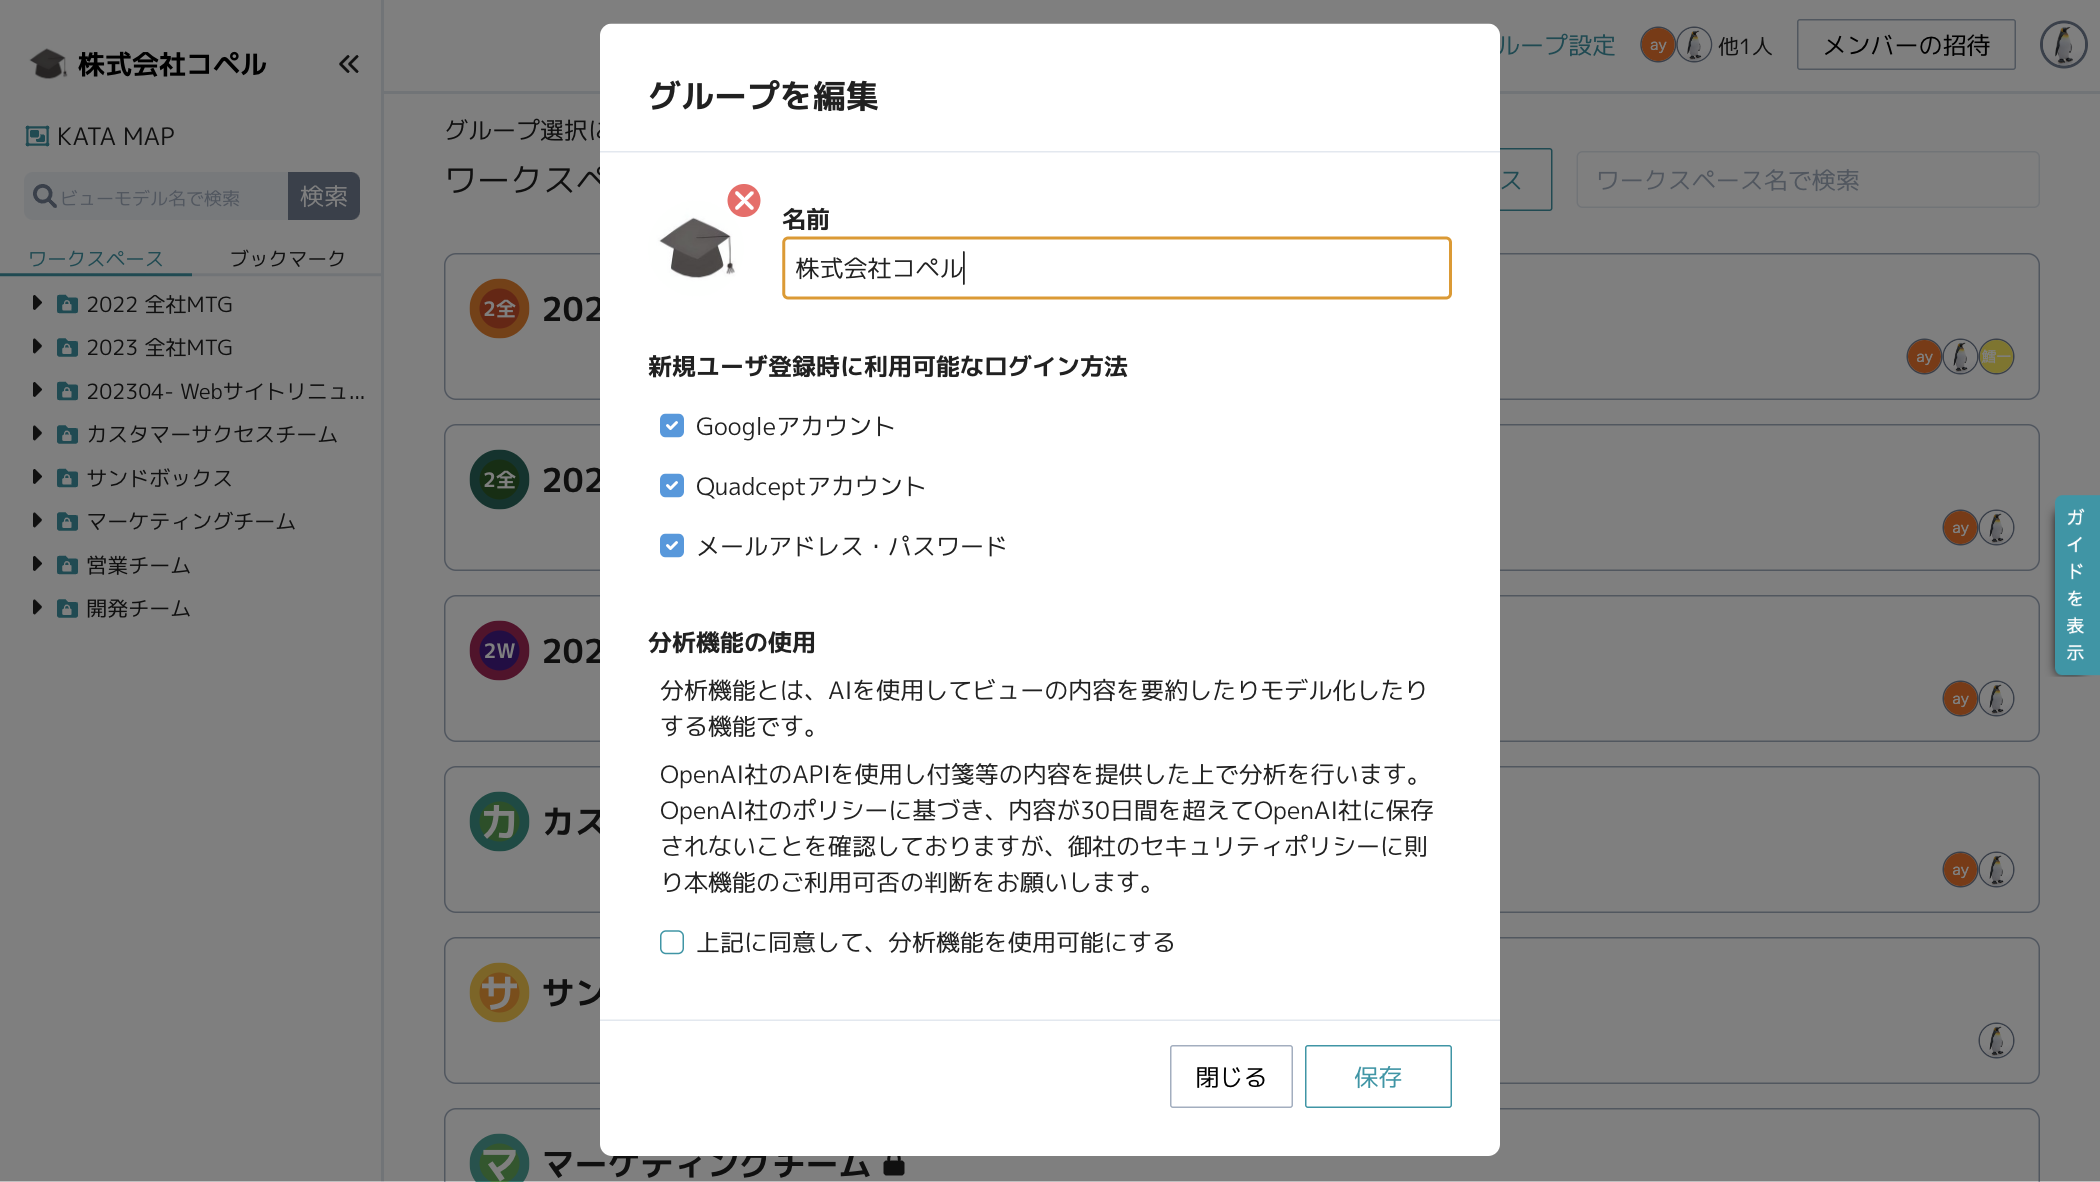2100x1182 pixels.
Task: Click the 閉じる button
Action: [1231, 1076]
